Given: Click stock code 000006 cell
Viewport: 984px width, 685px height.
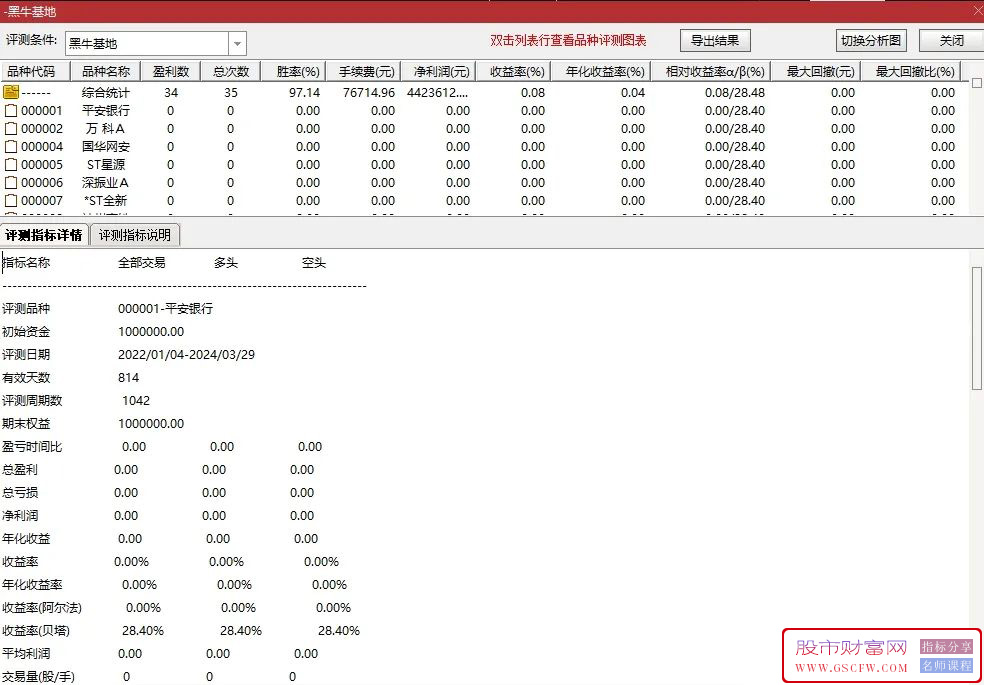Looking at the screenshot, I should (42, 183).
